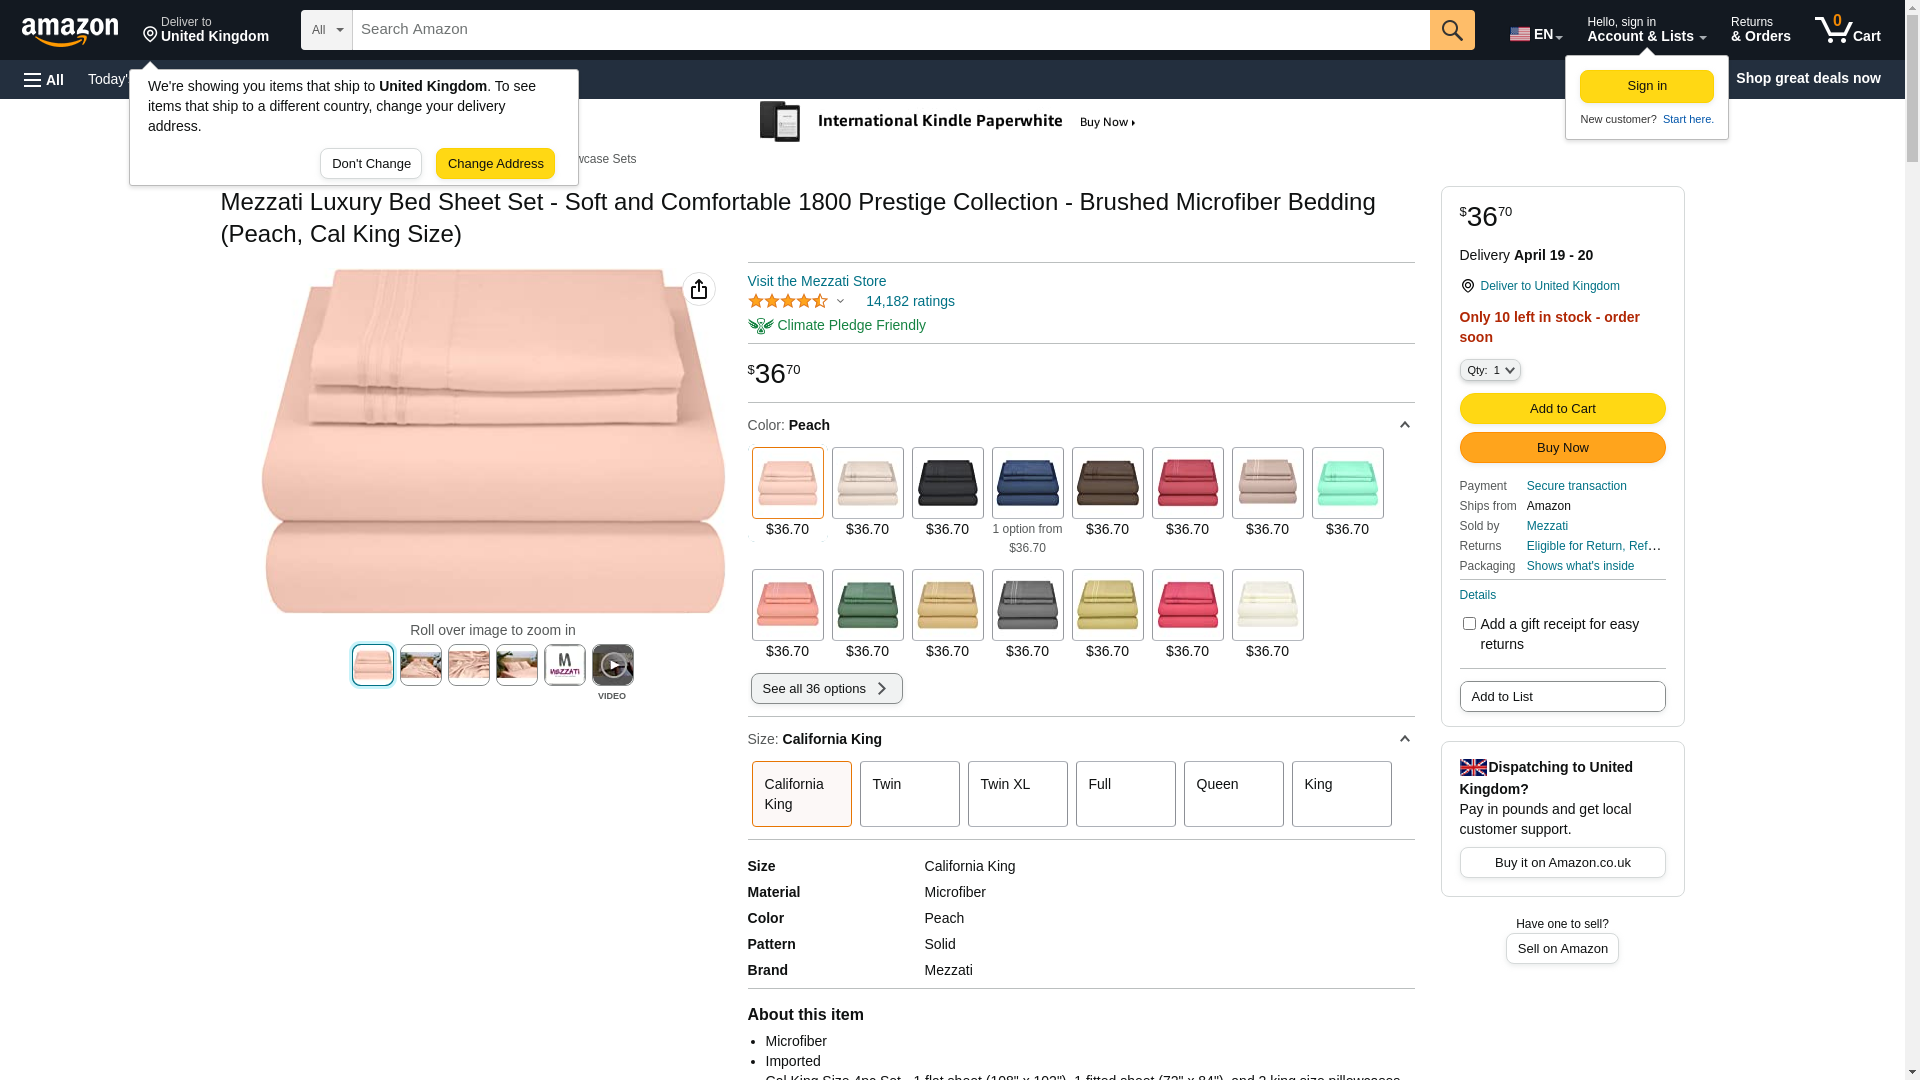The width and height of the screenshot is (1920, 1080).
Task: Open Returns & Orders
Action: point(1761,30)
